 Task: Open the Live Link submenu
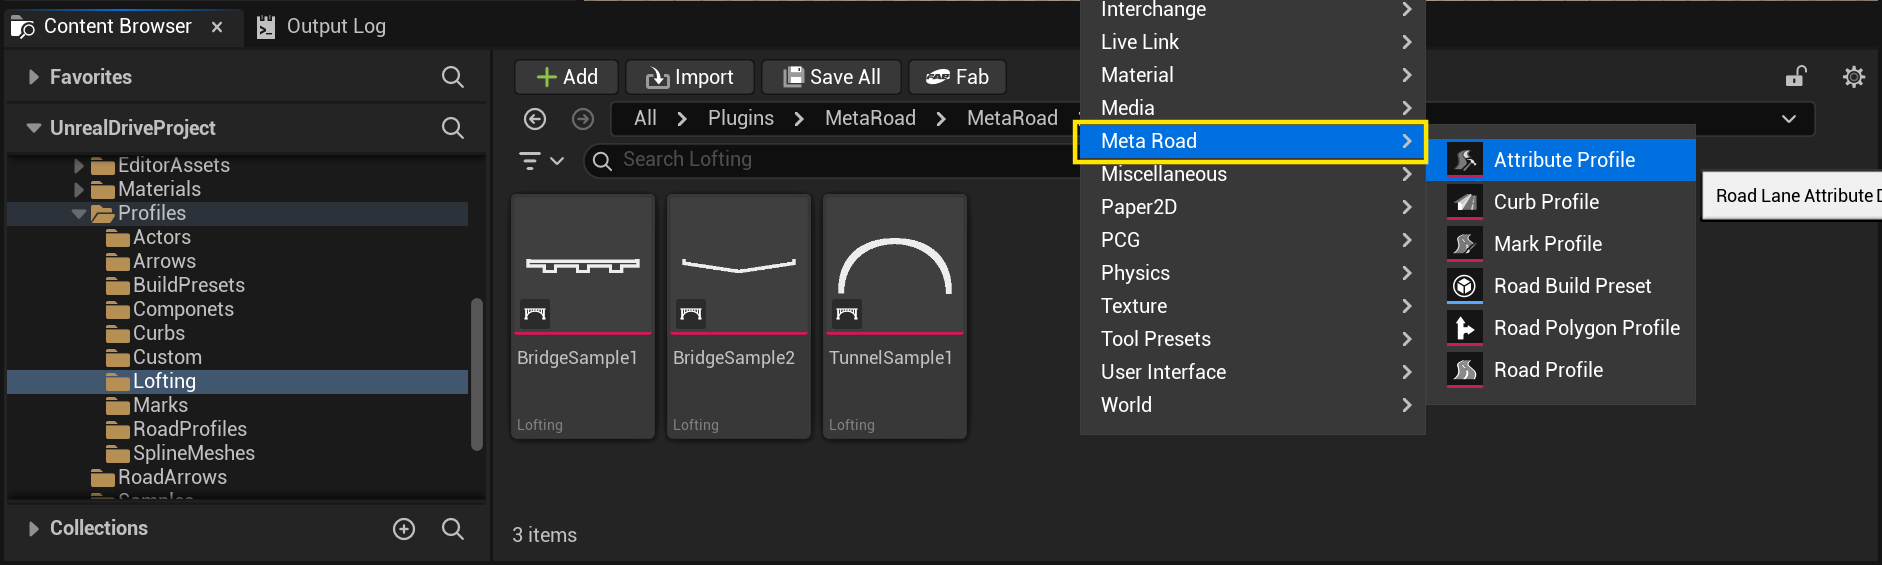[x=1252, y=42]
